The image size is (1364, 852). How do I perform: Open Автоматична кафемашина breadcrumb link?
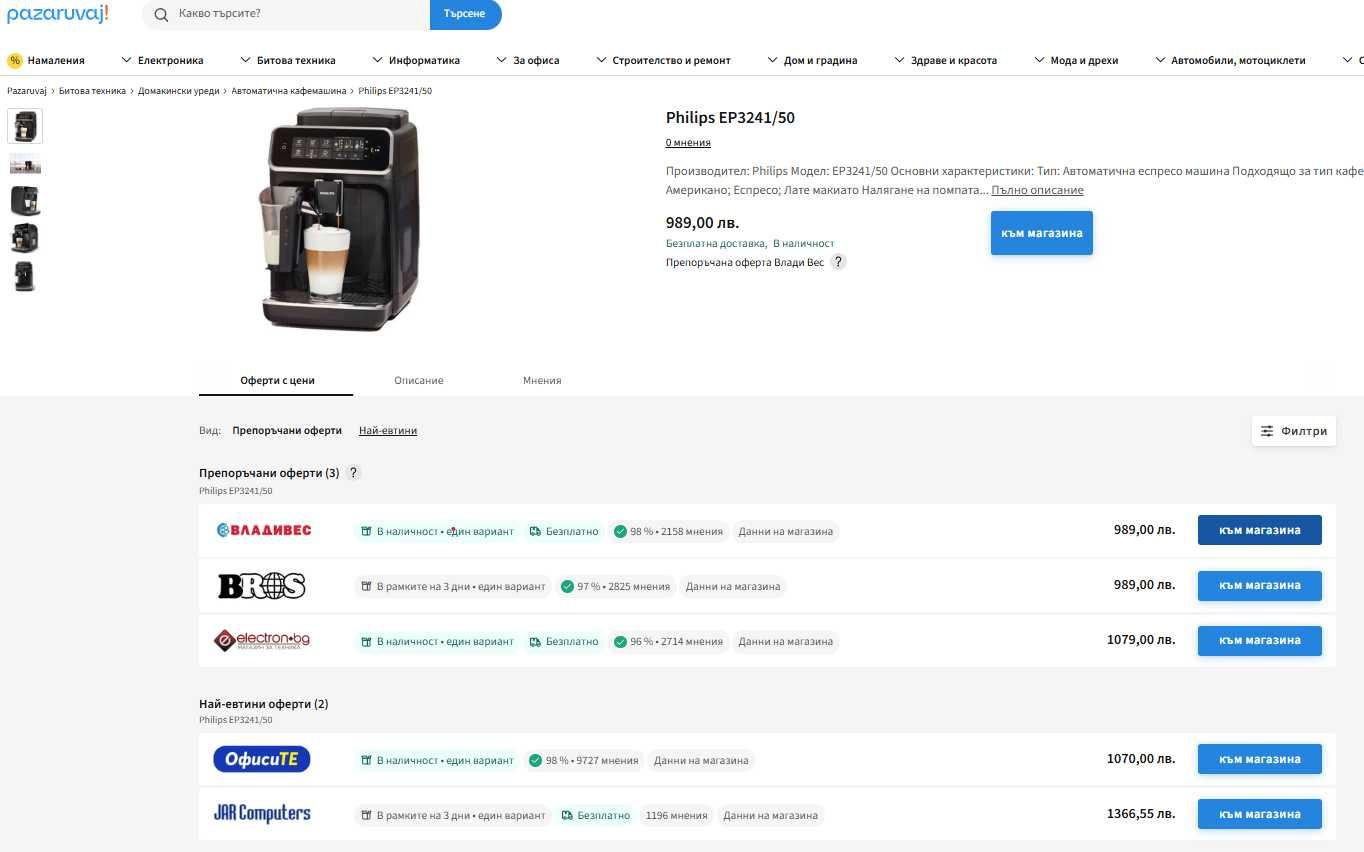click(x=289, y=91)
